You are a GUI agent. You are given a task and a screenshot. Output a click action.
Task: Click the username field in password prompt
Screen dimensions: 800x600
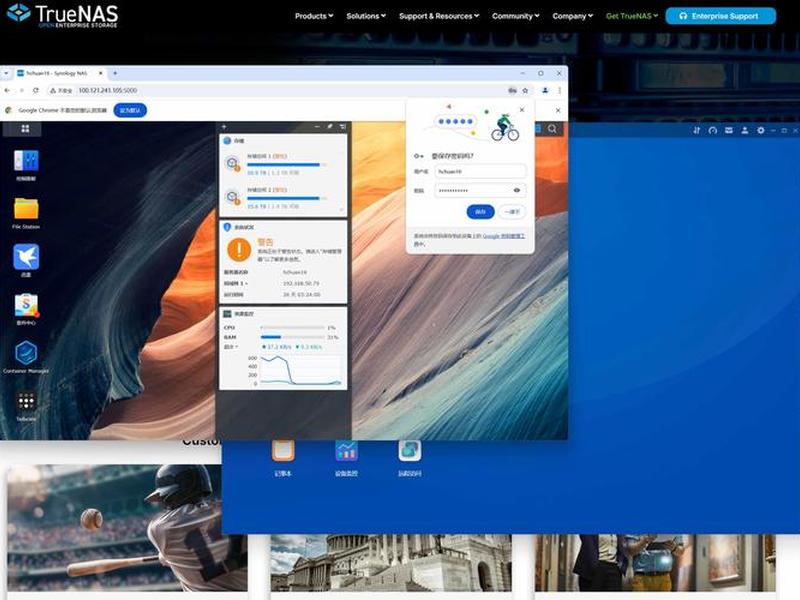coord(480,171)
